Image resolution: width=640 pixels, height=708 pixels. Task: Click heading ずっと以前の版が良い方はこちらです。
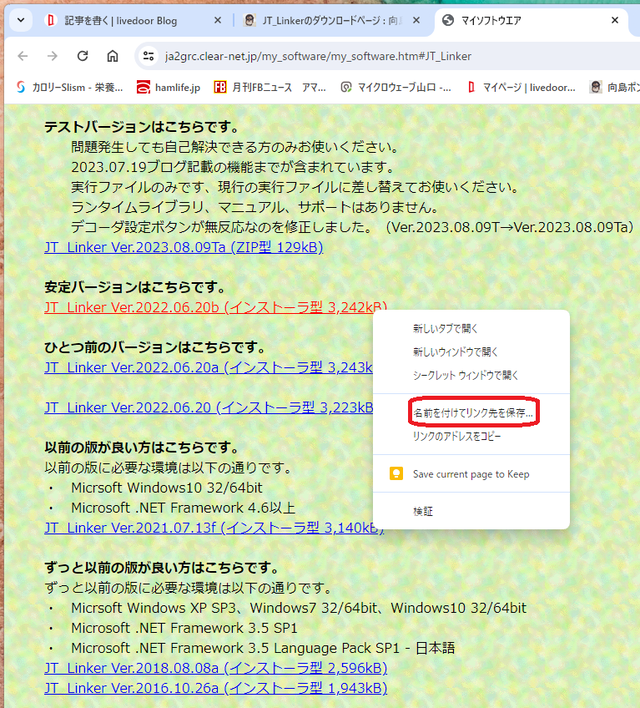162,568
